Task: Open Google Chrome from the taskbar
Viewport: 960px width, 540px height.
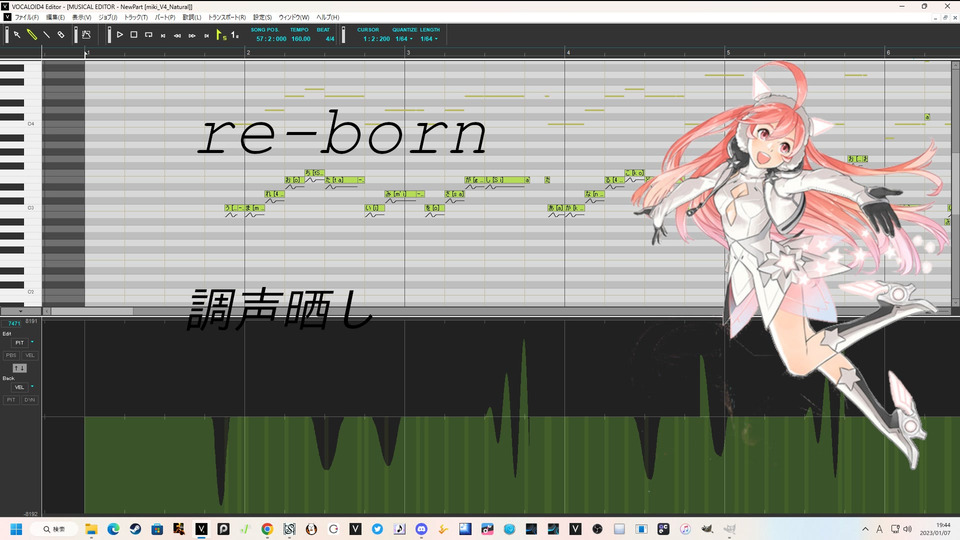Action: coord(267,529)
